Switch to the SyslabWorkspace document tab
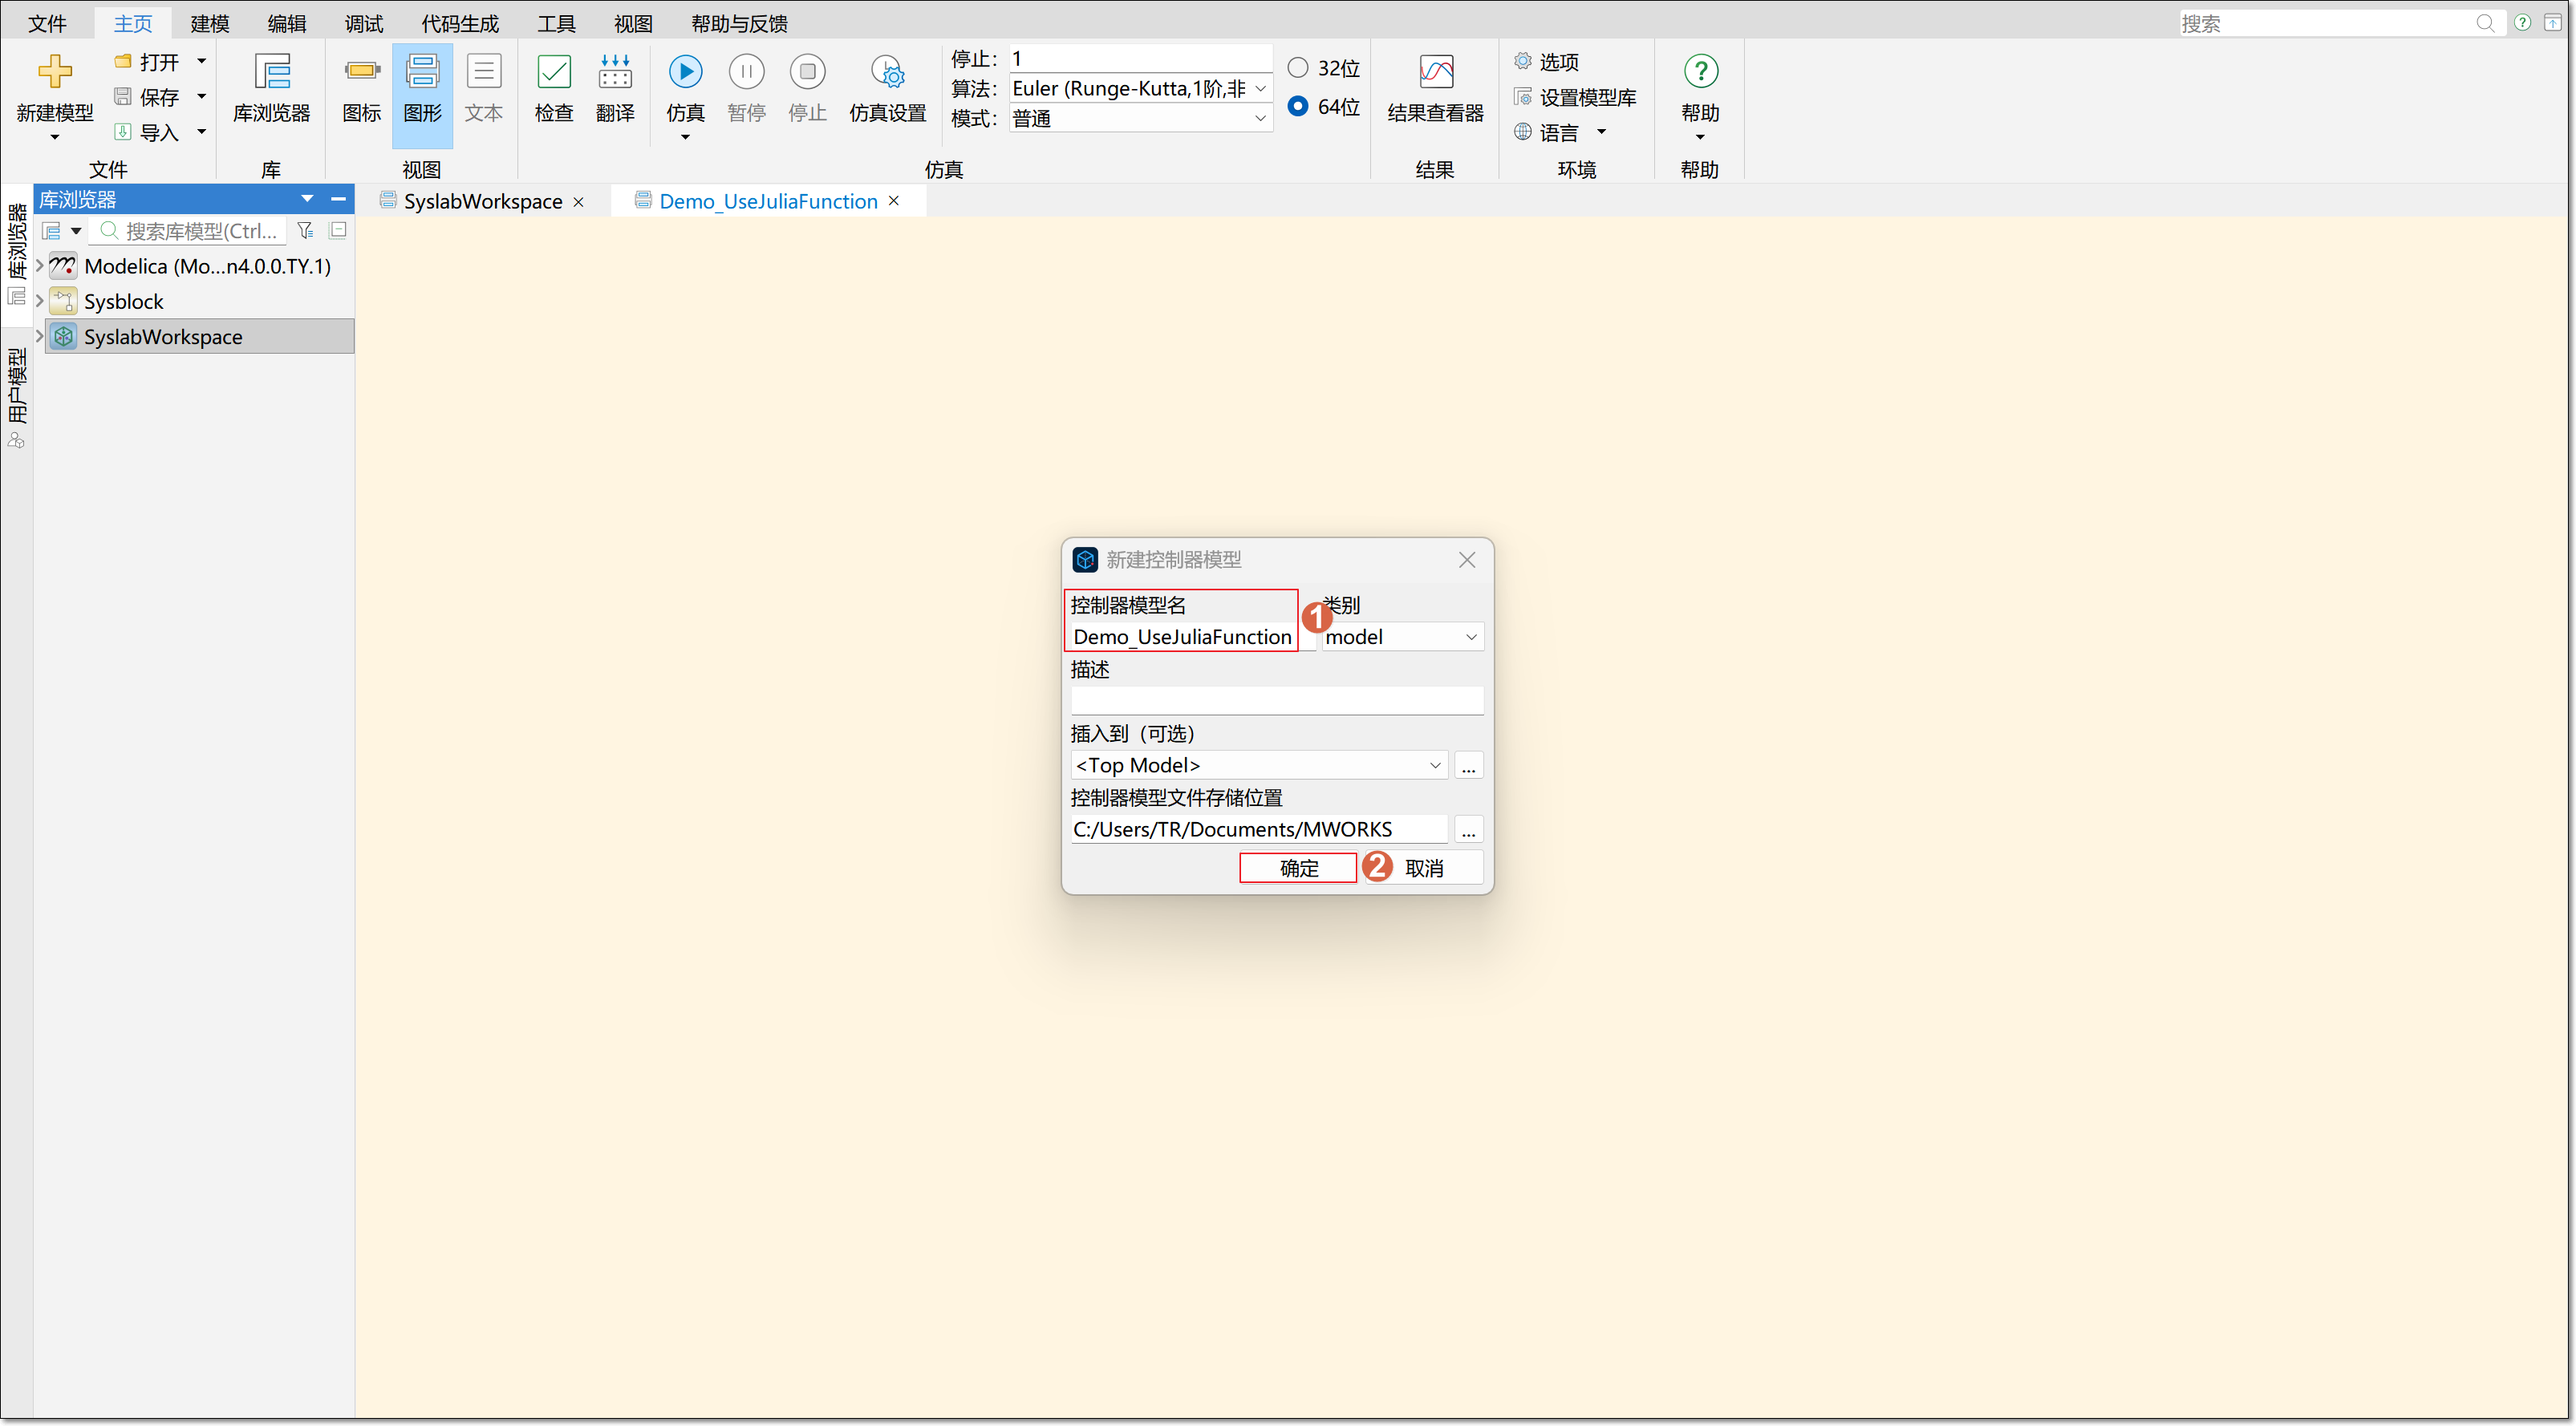 click(482, 201)
